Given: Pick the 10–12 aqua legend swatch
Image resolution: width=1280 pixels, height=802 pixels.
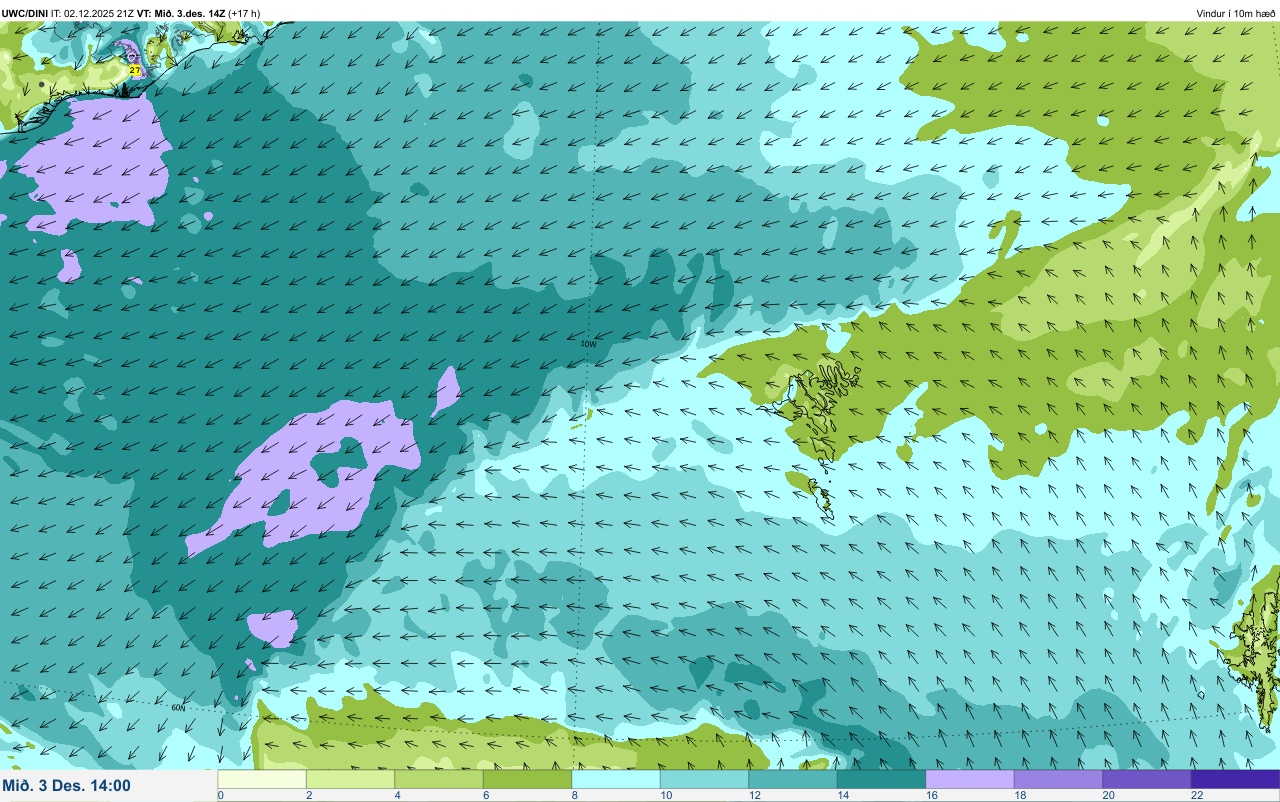Looking at the screenshot, I should tap(704, 779).
